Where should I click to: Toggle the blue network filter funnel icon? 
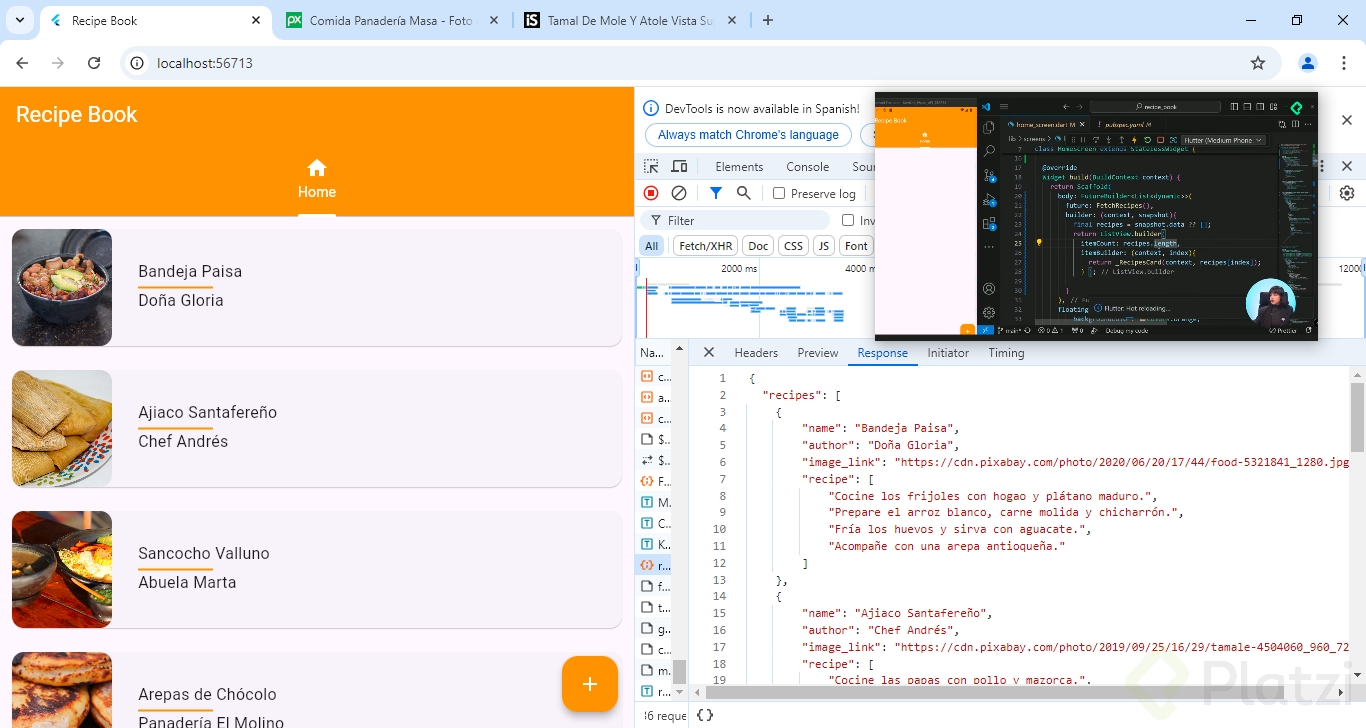(716, 193)
